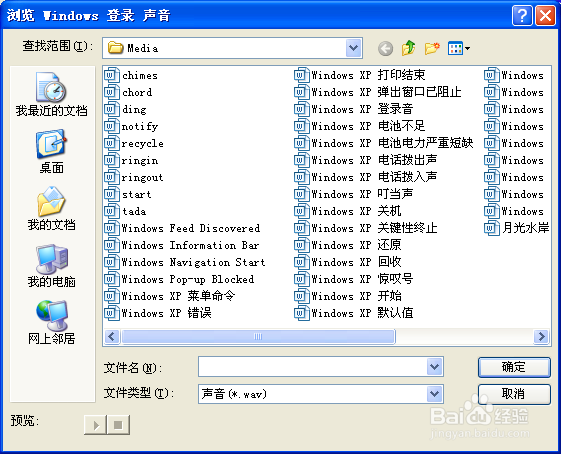Select the 月光水岸 file icon

[x=492, y=228]
